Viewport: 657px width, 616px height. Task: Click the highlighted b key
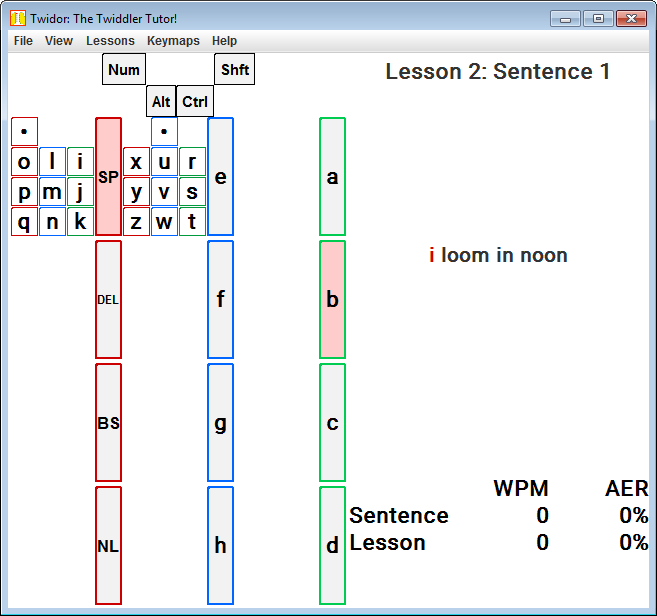[332, 299]
